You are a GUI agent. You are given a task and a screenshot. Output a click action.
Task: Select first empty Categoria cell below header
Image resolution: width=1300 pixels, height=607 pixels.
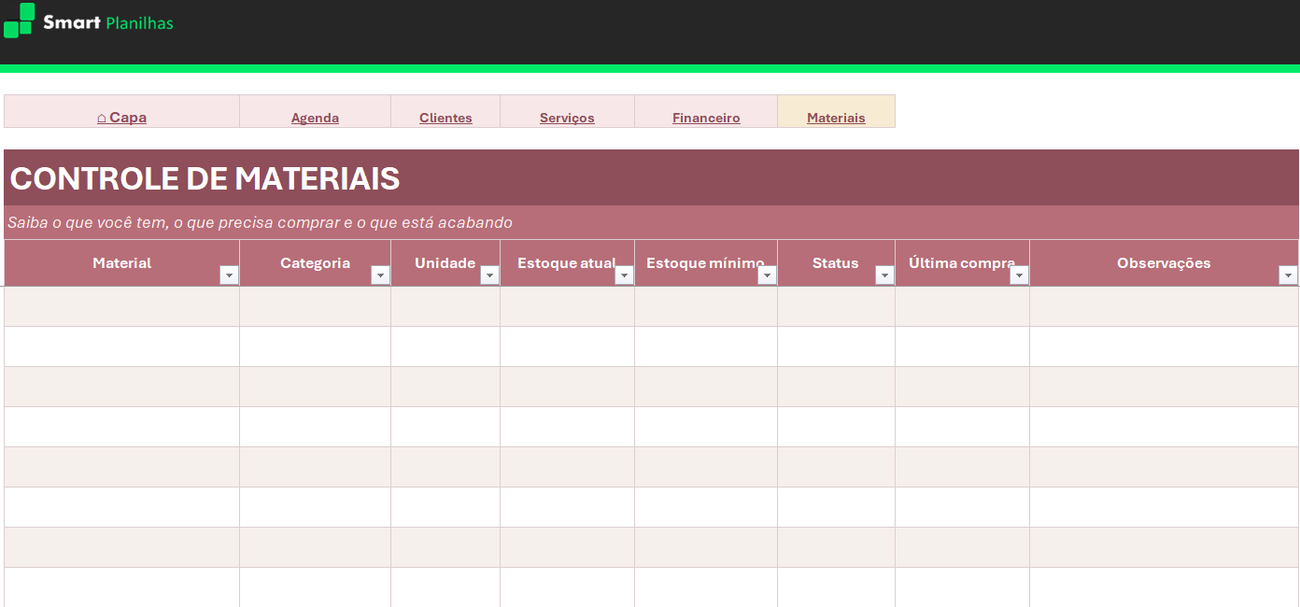pyautogui.click(x=315, y=307)
